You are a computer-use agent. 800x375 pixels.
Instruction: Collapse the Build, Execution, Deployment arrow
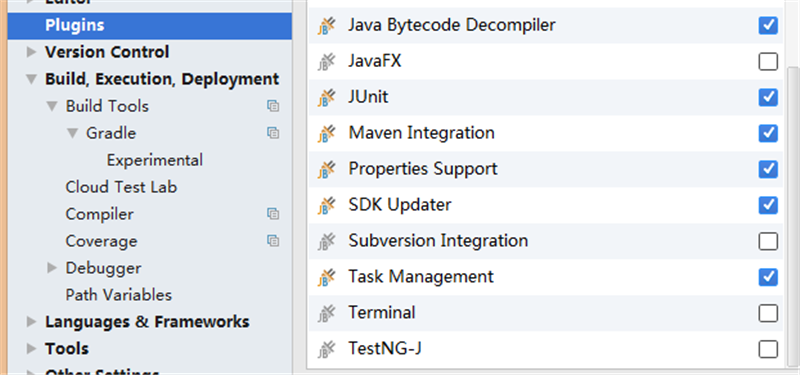[32, 80]
